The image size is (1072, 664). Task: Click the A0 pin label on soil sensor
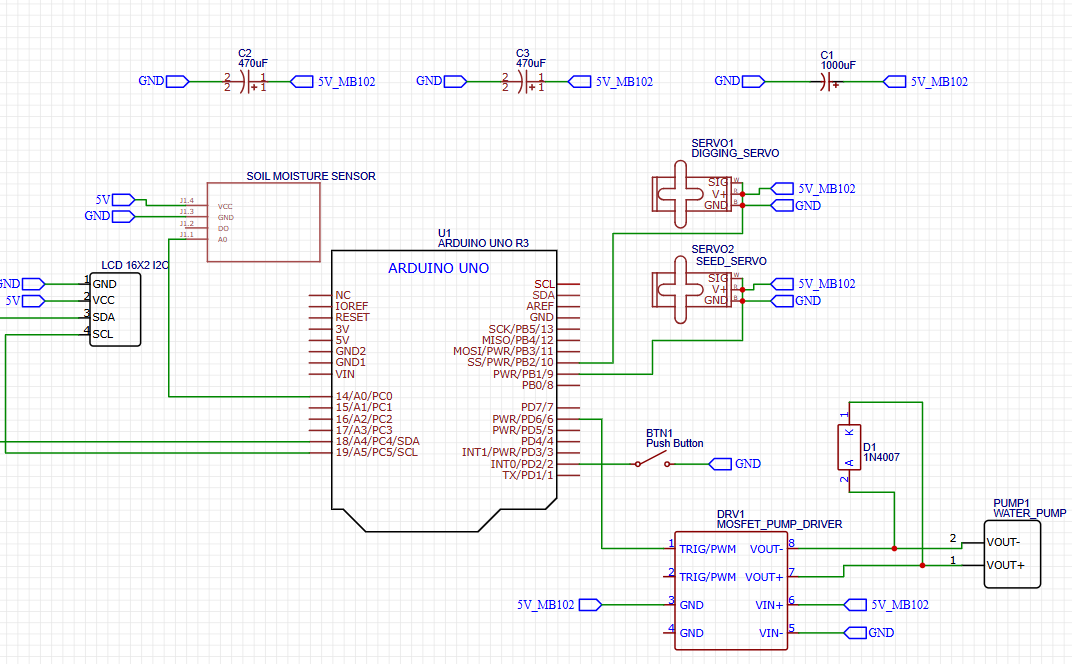(x=222, y=239)
